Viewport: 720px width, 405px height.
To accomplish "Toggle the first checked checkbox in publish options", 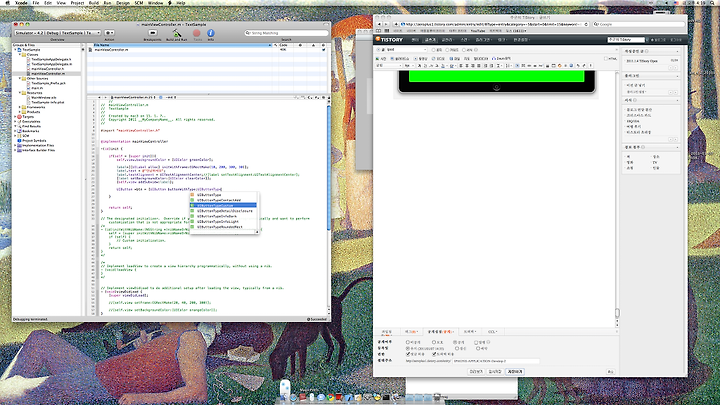I will click(408, 354).
